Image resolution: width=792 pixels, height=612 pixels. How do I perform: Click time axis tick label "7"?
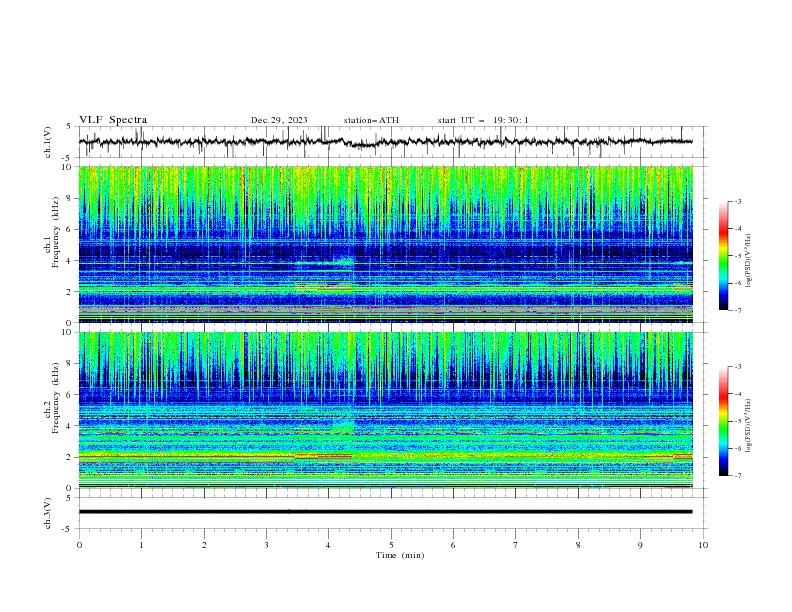click(516, 545)
